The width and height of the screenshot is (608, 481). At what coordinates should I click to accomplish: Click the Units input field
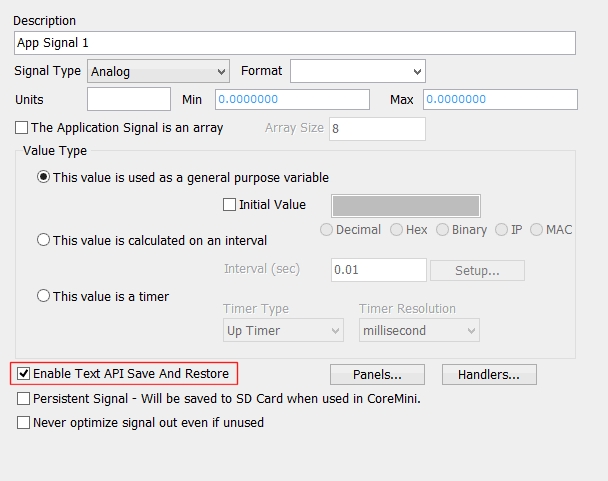[x=129, y=100]
